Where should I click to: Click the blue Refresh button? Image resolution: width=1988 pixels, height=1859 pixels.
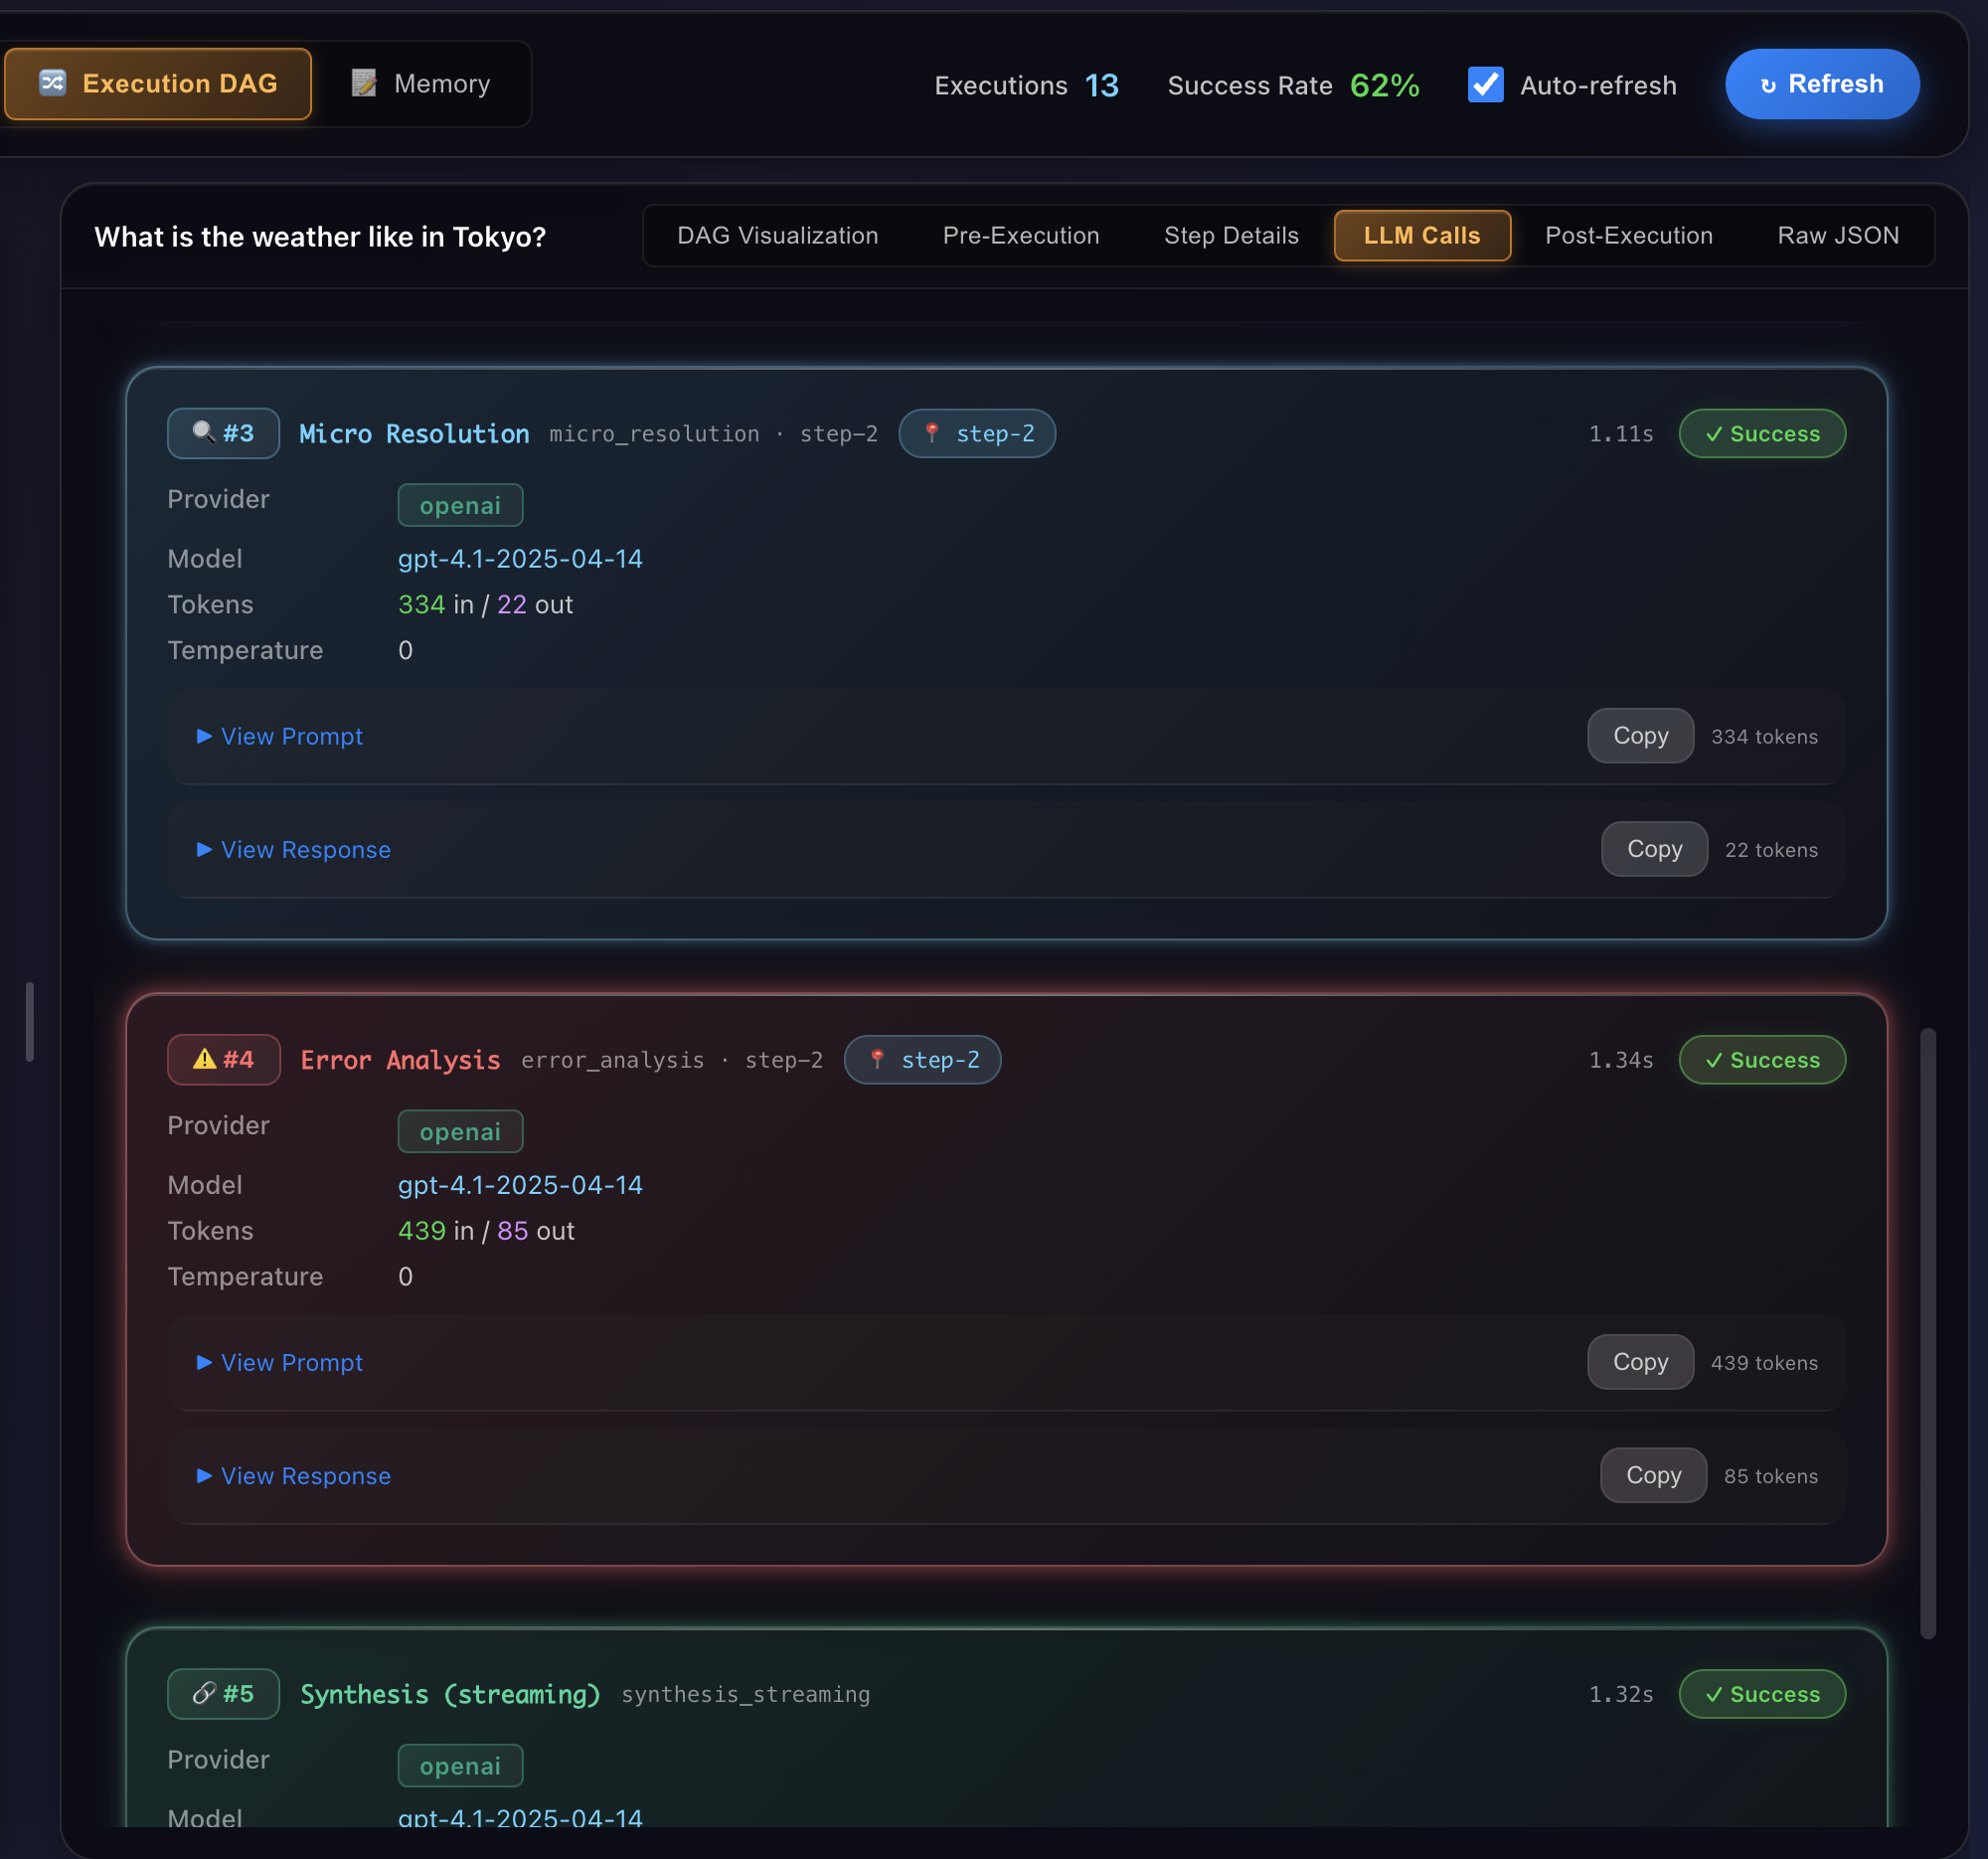(x=1822, y=84)
